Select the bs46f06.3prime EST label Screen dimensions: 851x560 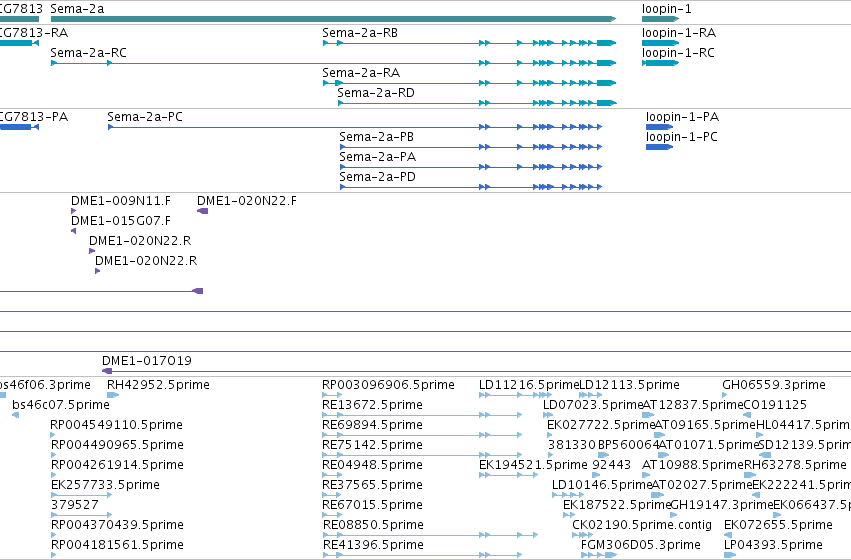[x=45, y=385]
